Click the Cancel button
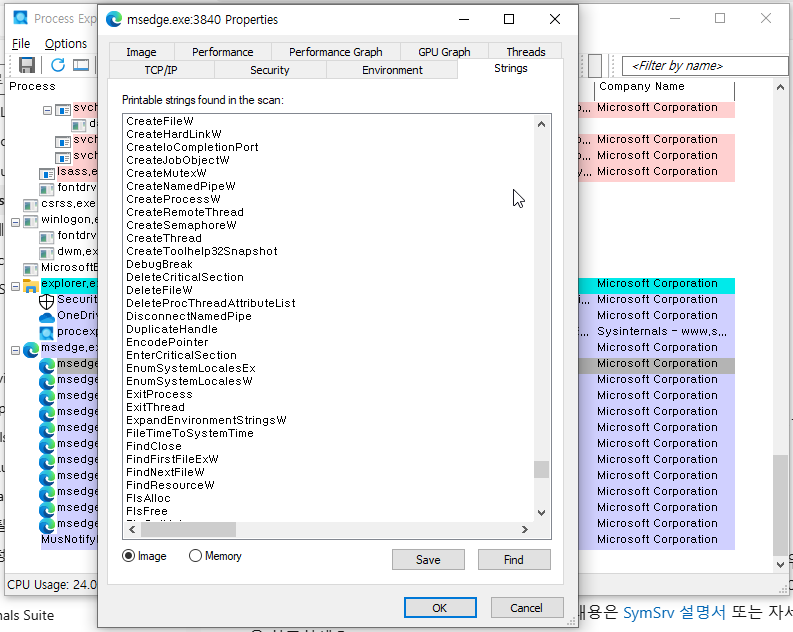This screenshot has width=793, height=632. coord(526,608)
